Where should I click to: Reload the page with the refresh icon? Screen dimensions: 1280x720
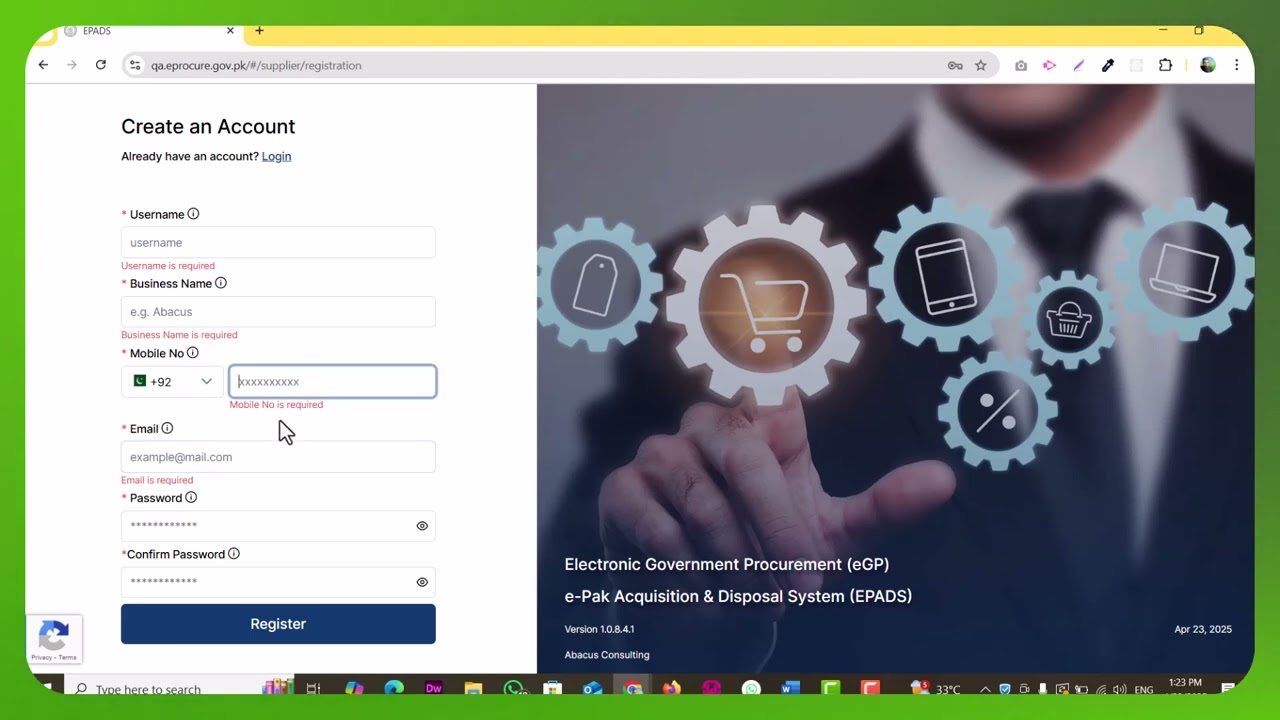coord(101,65)
